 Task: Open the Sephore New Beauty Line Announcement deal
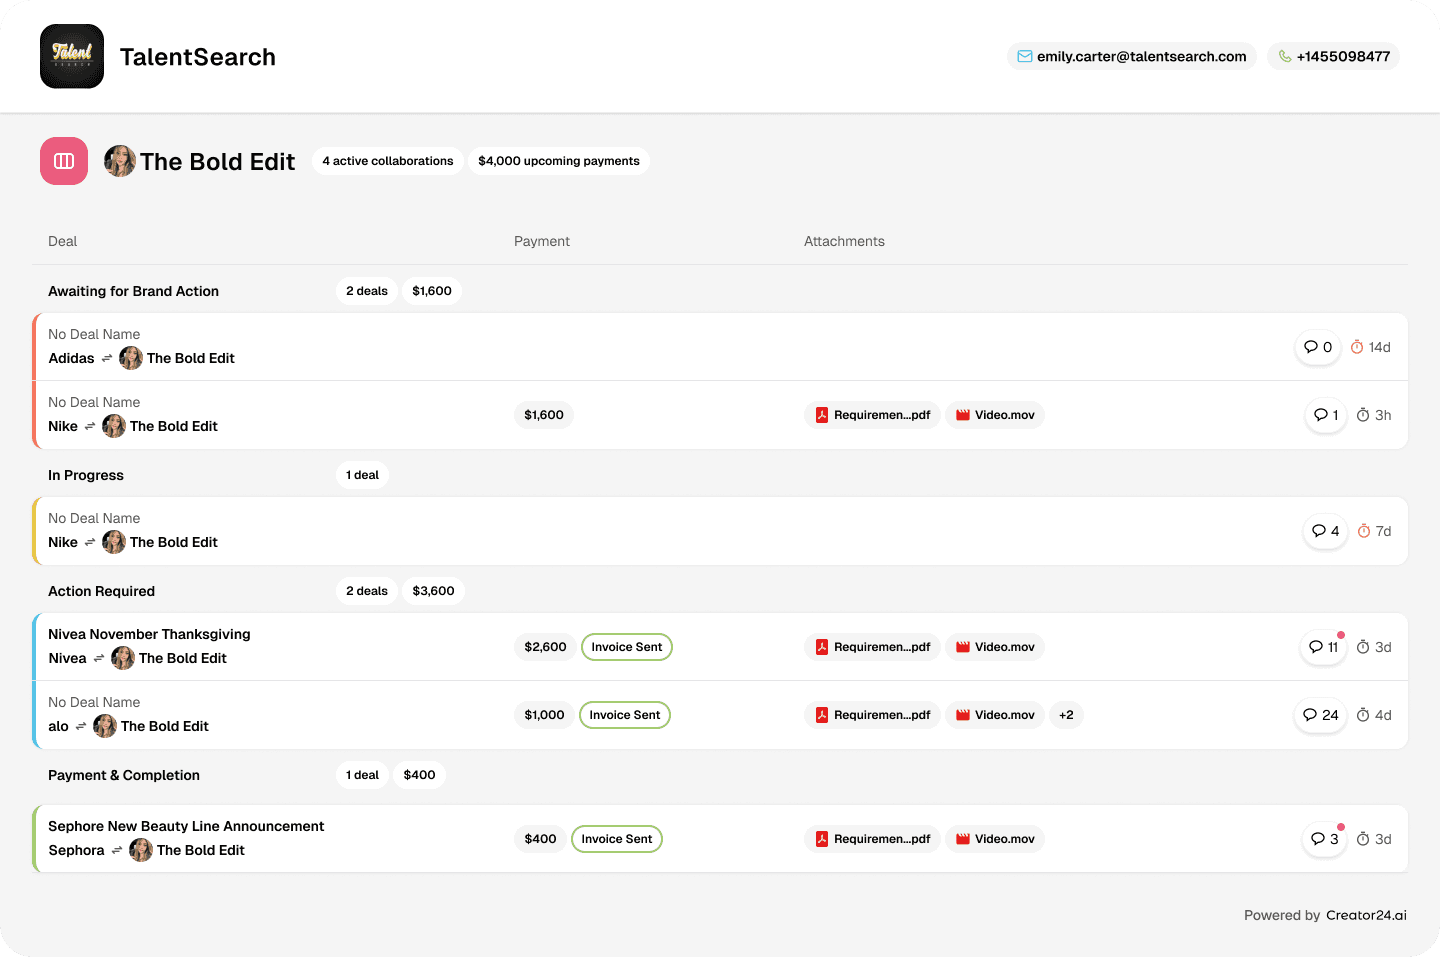720,839
